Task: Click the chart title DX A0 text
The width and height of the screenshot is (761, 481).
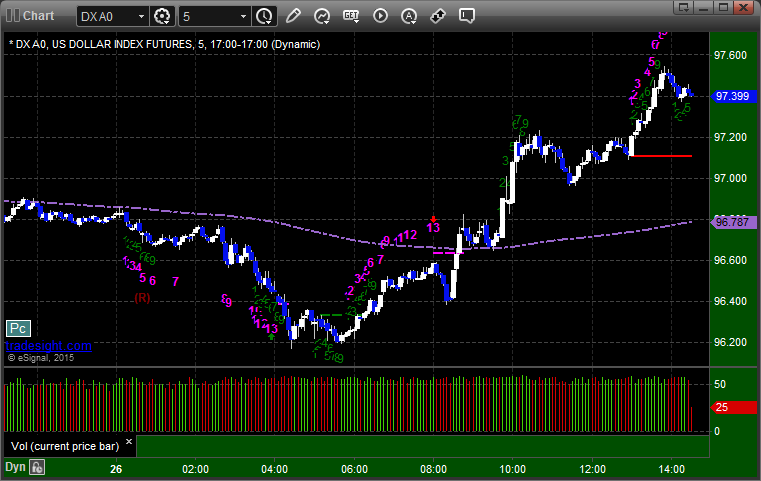Action: pos(165,44)
